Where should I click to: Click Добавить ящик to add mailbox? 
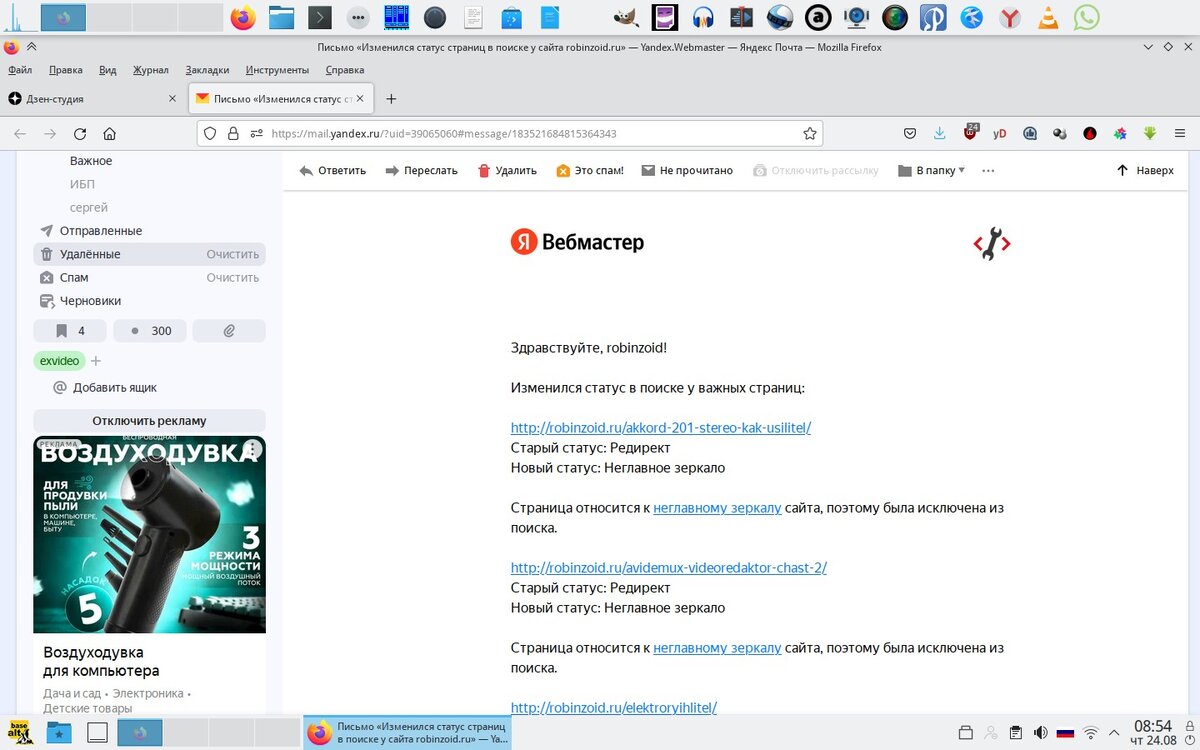tap(105, 387)
